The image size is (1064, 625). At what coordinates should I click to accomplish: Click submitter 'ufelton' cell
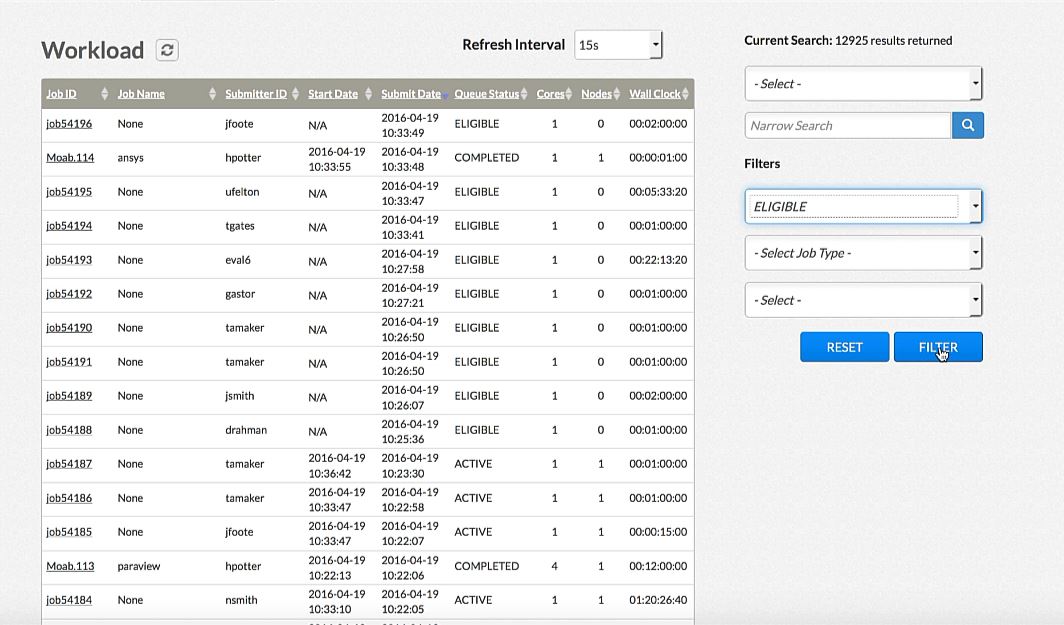coord(242,191)
